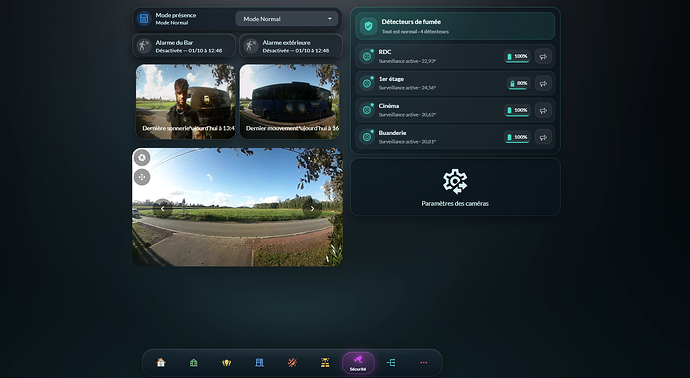
Task: Click the camera settings gear icon
Action: [x=455, y=181]
